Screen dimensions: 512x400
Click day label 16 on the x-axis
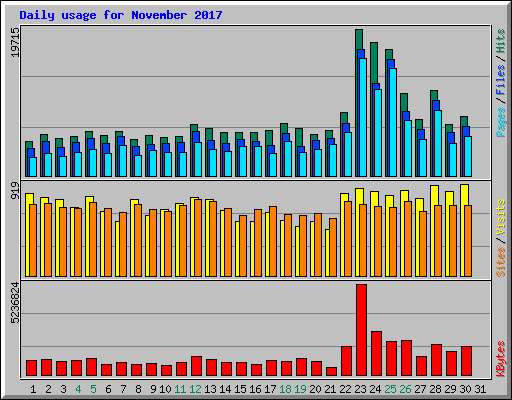coord(255,389)
